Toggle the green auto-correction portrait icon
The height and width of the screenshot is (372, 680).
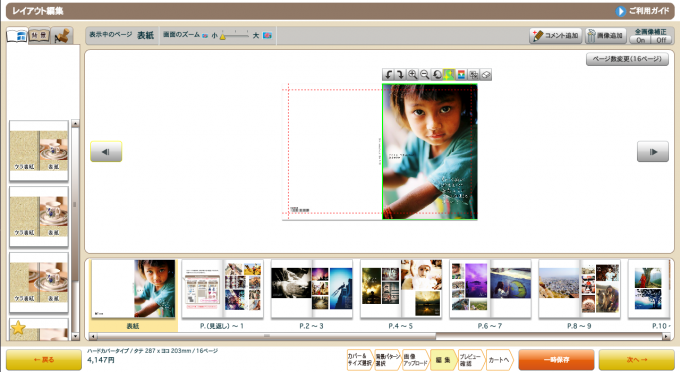pos(449,75)
